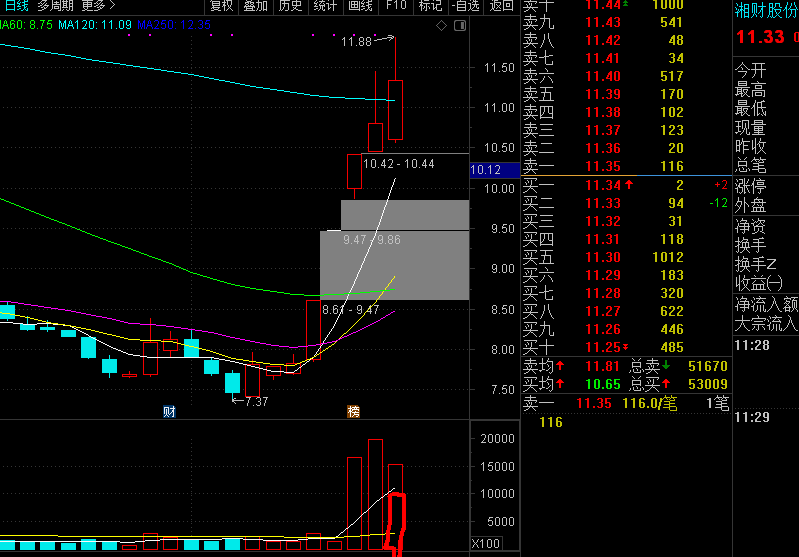The width and height of the screenshot is (799, 557).
Task: Open the 多周期 multi-period menu
Action: click(56, 6)
